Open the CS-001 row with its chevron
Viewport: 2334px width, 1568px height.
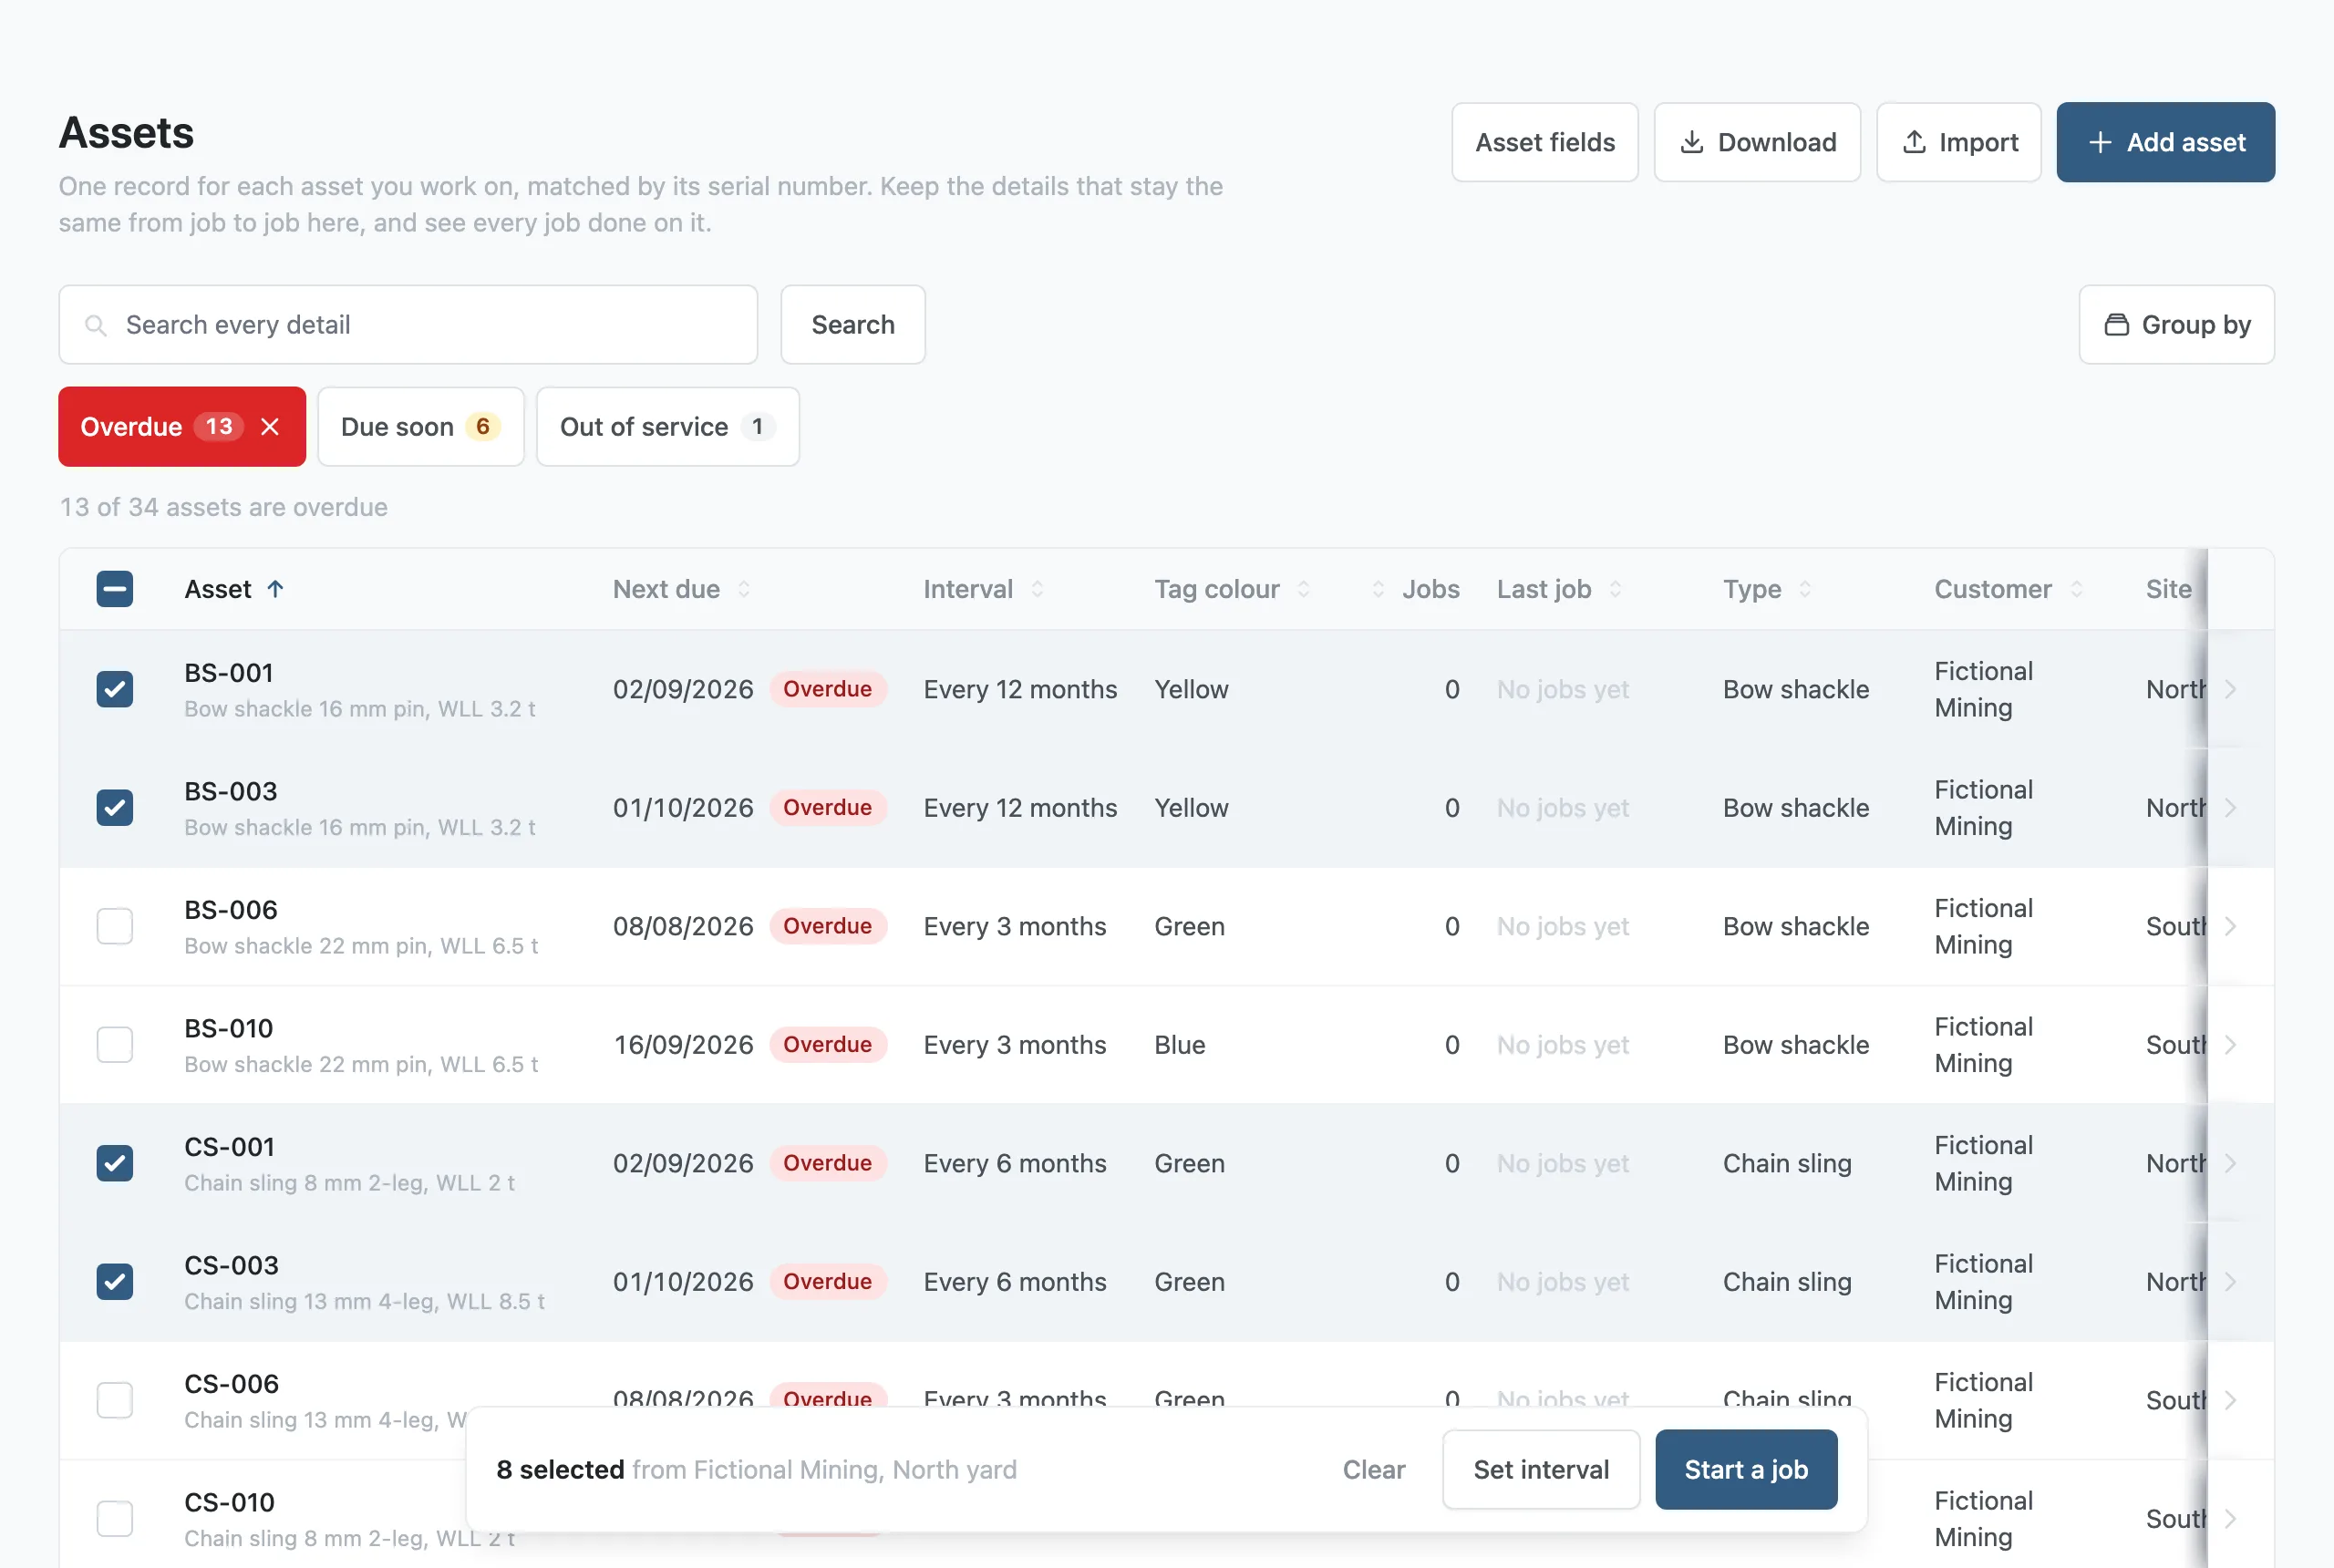(2231, 1163)
